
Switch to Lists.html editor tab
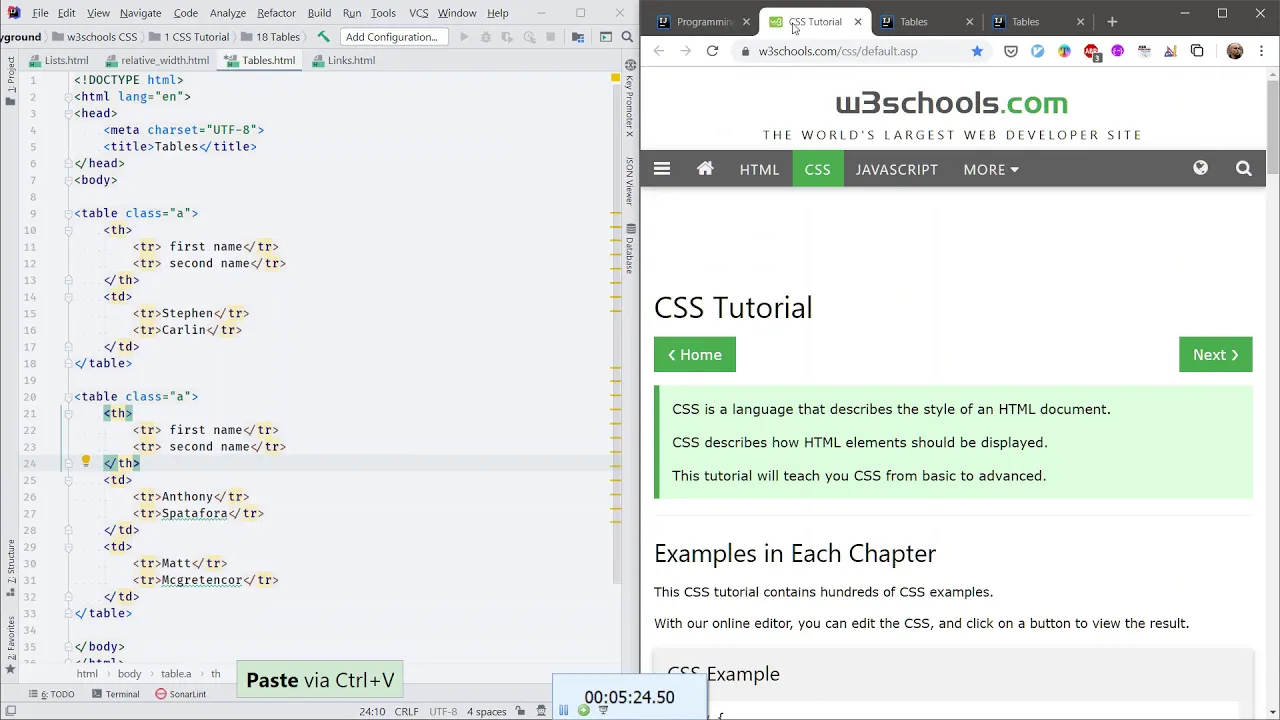[x=58, y=60]
